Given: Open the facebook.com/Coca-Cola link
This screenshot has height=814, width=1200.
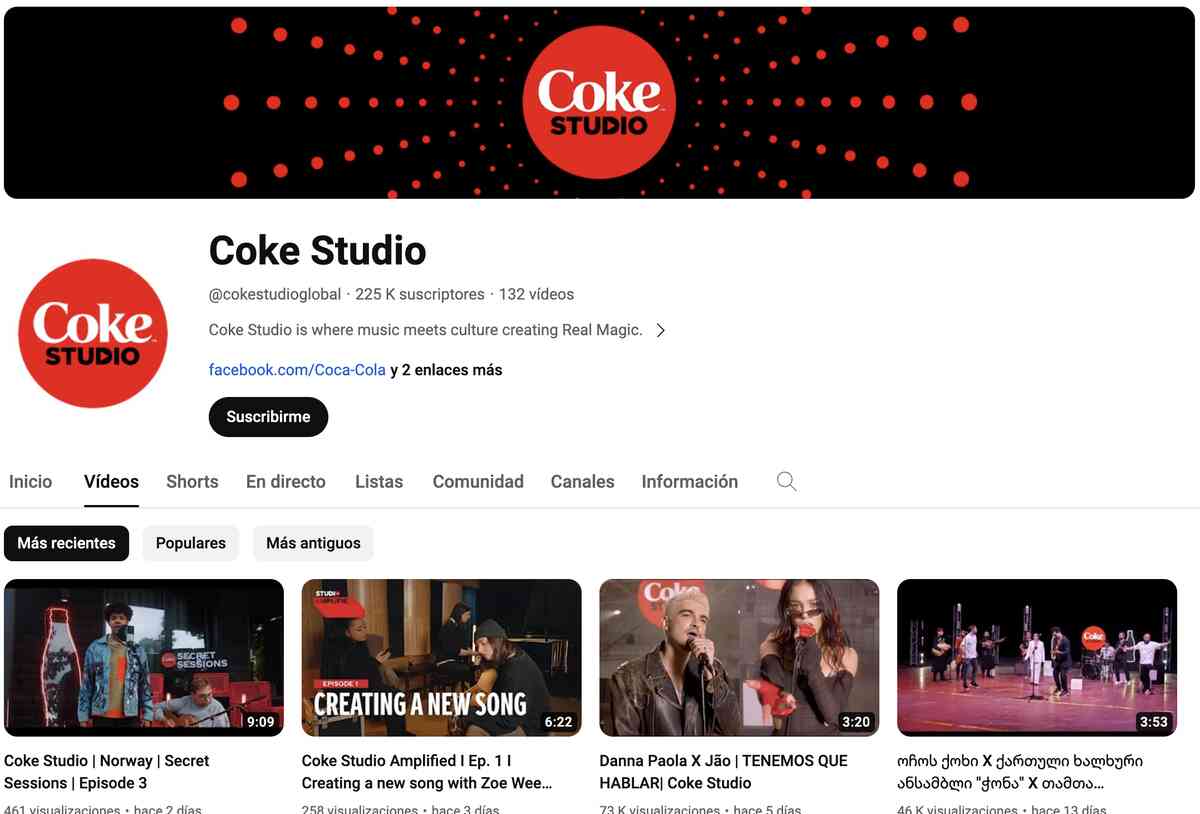Looking at the screenshot, I should [x=297, y=370].
